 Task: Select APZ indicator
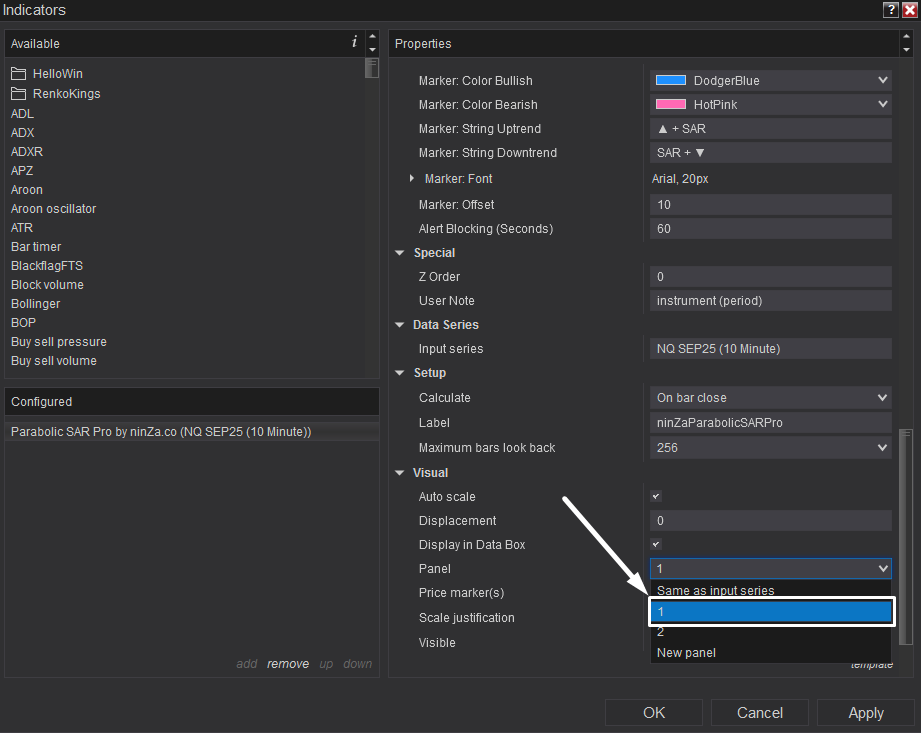22,171
